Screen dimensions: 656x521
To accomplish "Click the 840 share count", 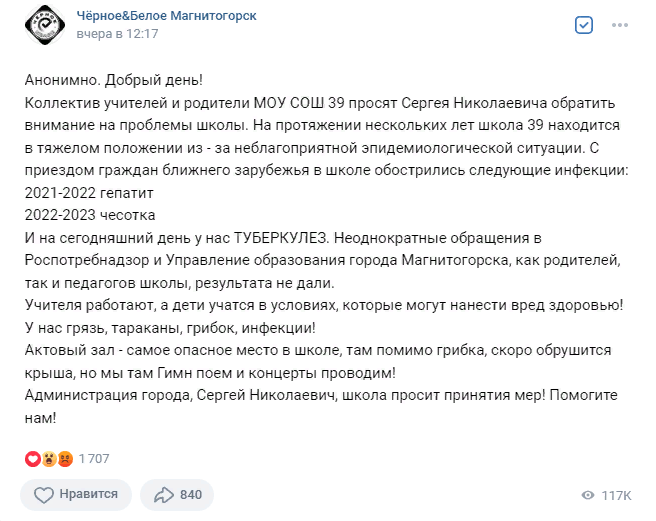I will [190, 495].
